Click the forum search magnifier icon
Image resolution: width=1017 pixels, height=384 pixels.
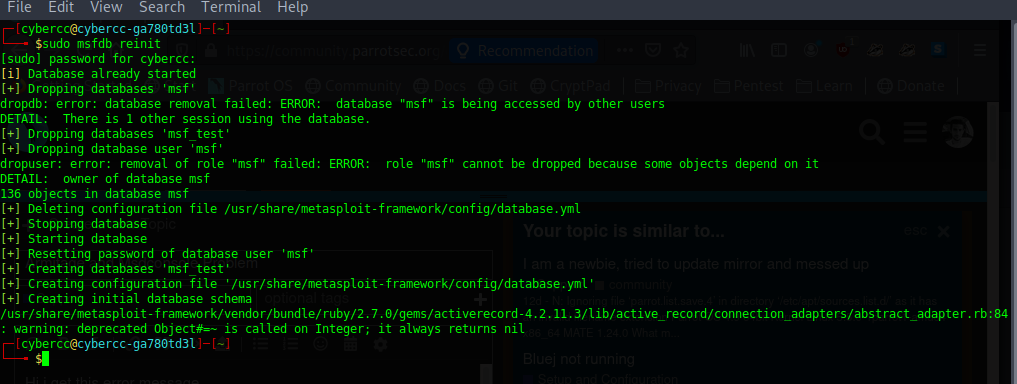[x=872, y=132]
